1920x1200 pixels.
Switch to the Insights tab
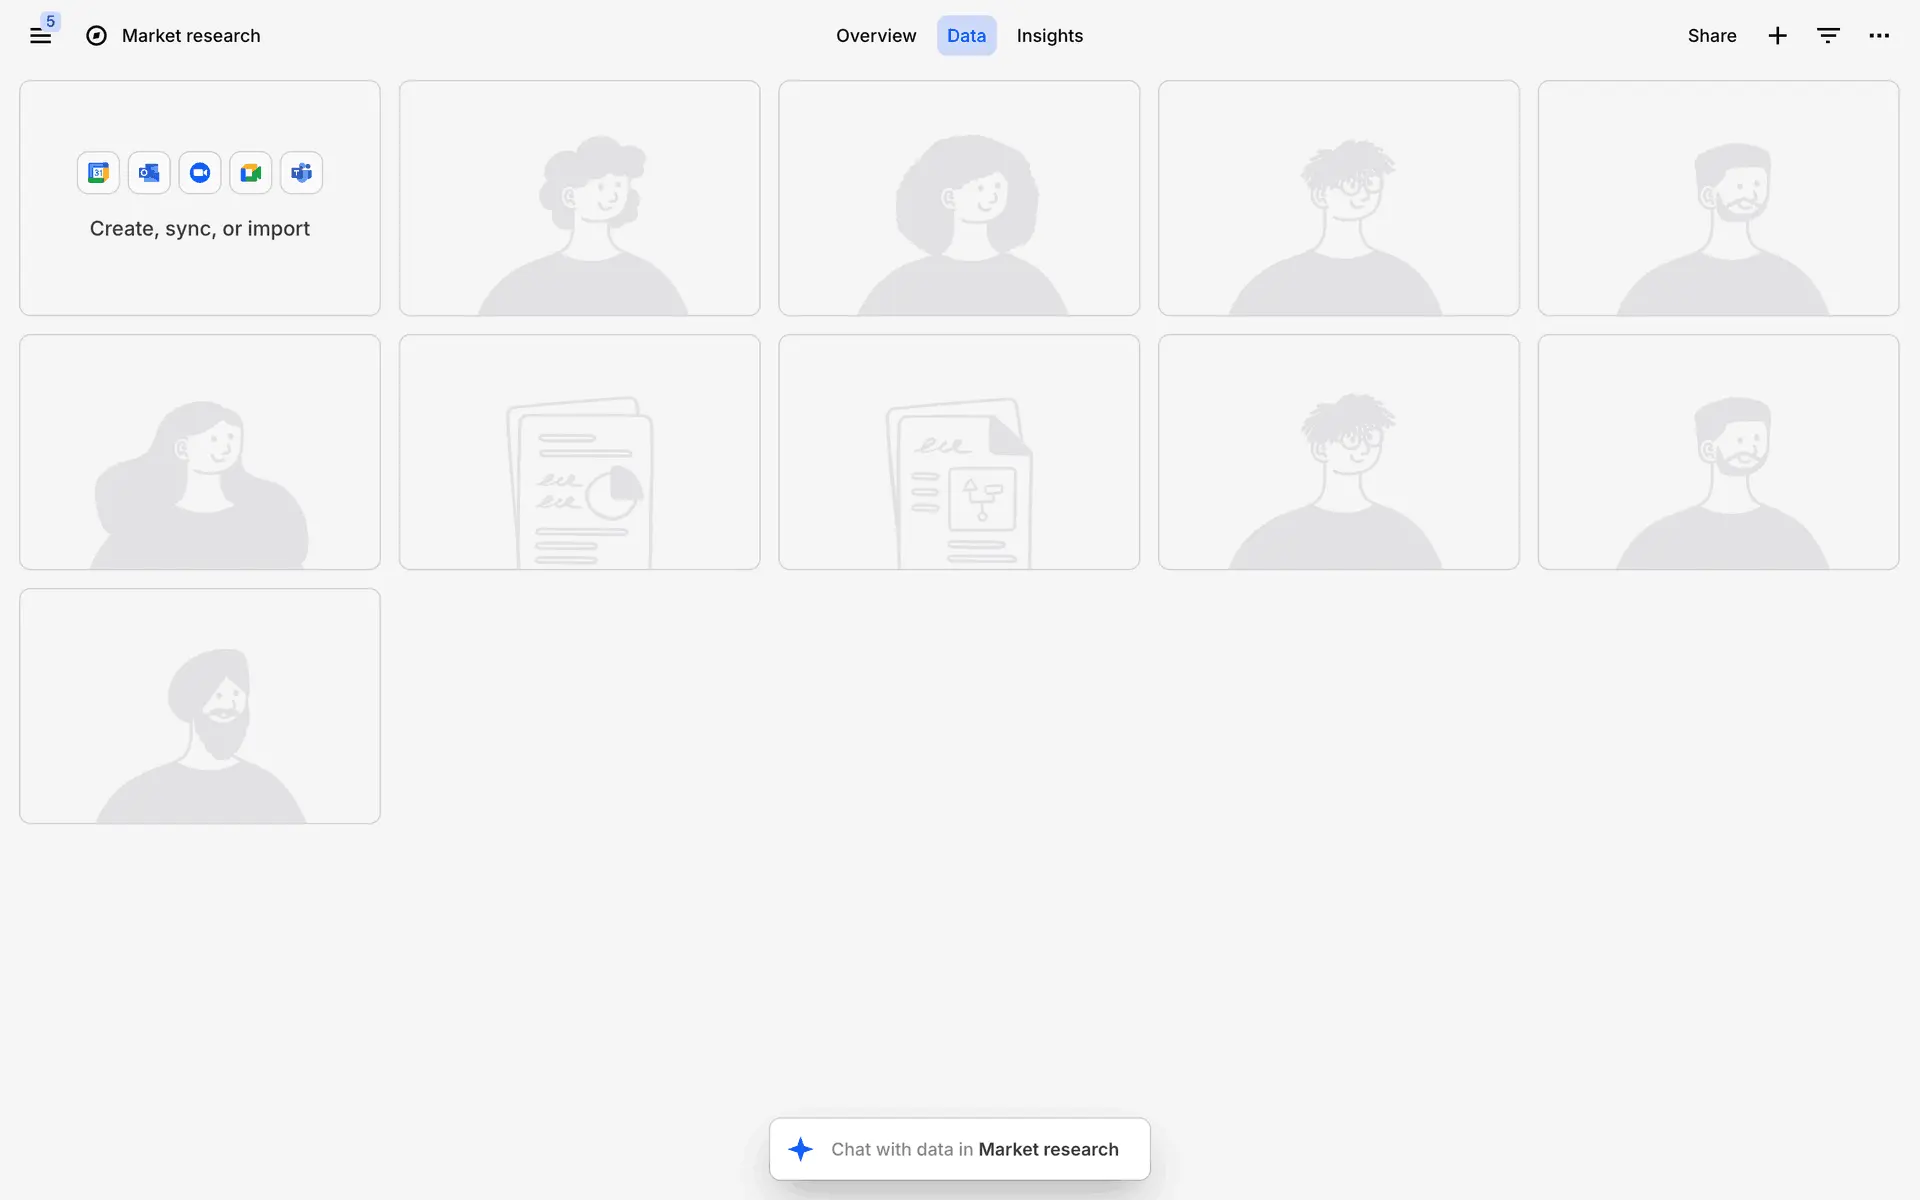pyautogui.click(x=1049, y=36)
